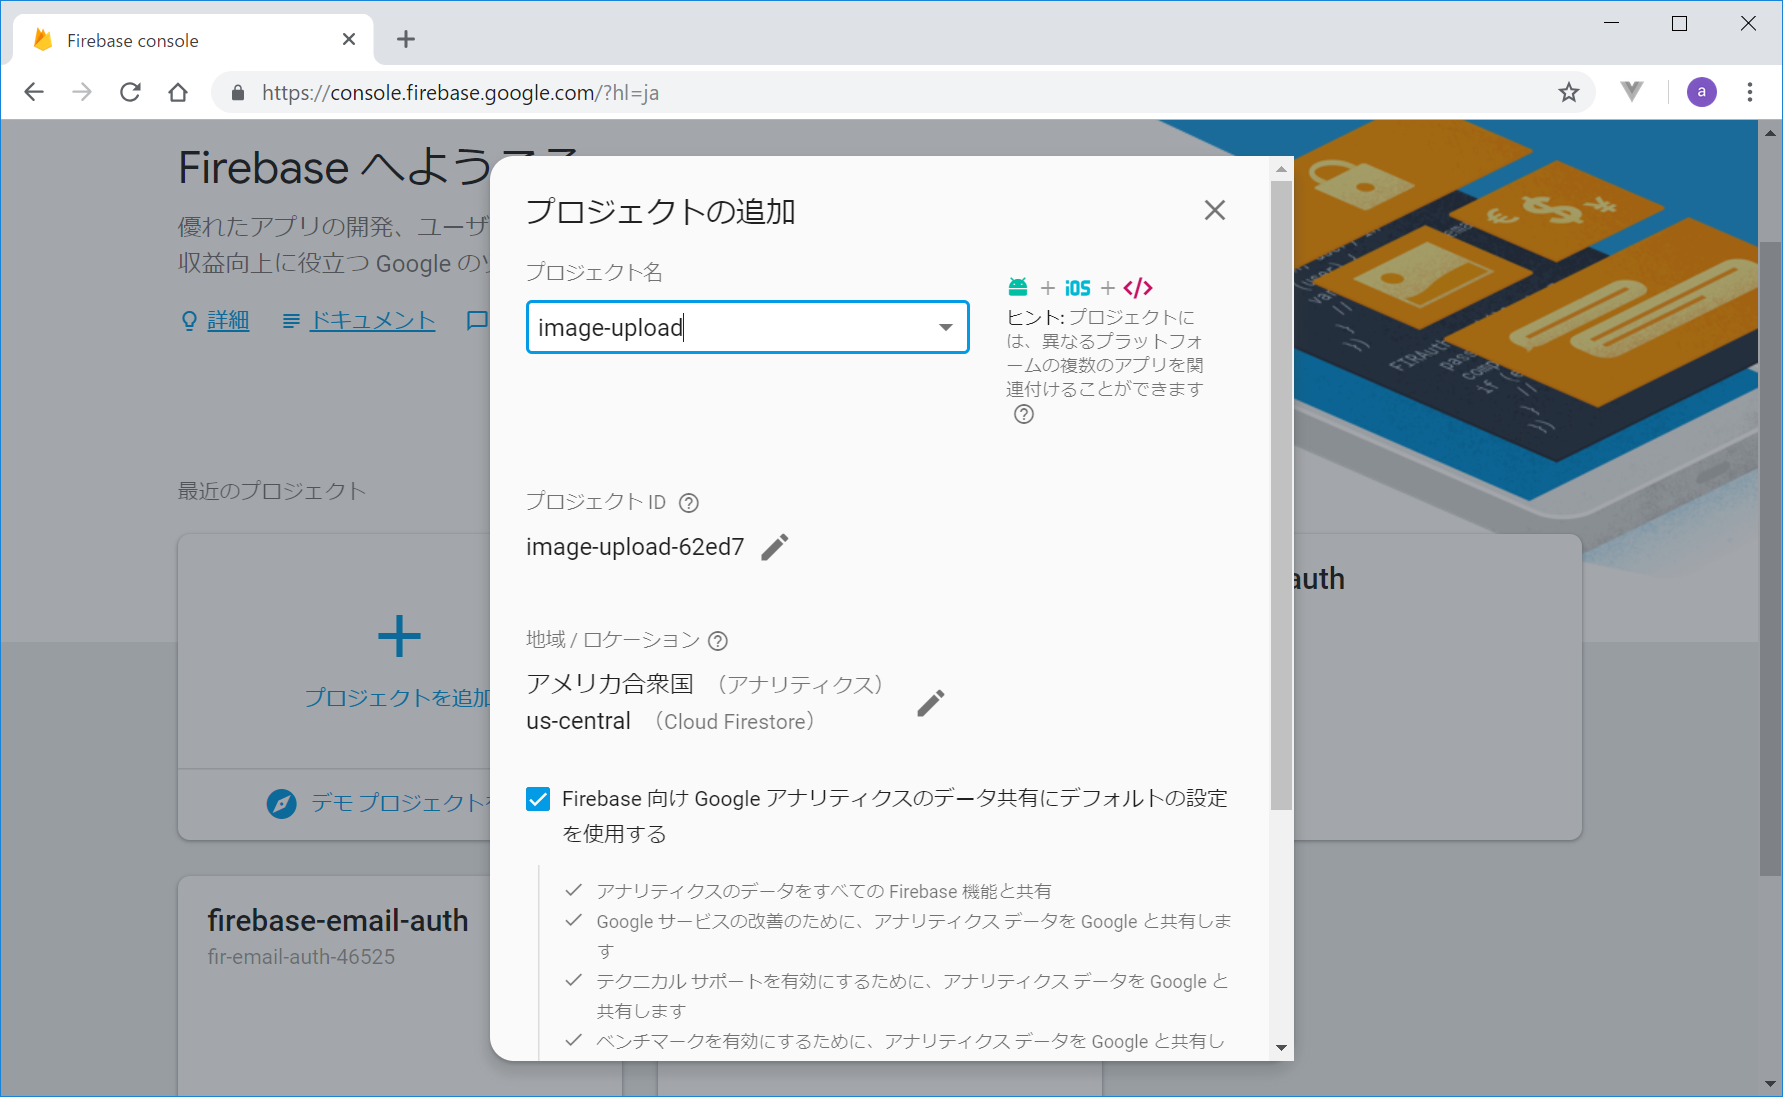Go back in browser history
Image resolution: width=1783 pixels, height=1097 pixels.
[x=34, y=92]
